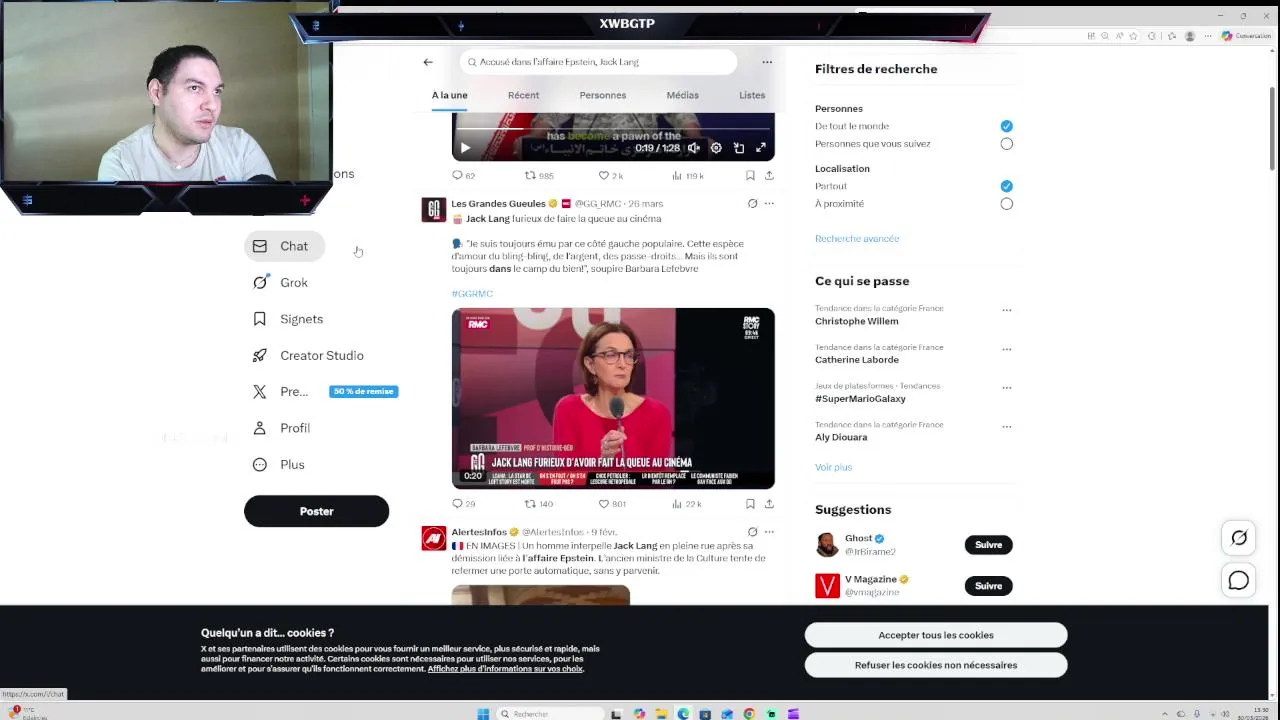1280x720 pixels.
Task: Select 'À proximité' location radio option
Action: click(x=1006, y=204)
